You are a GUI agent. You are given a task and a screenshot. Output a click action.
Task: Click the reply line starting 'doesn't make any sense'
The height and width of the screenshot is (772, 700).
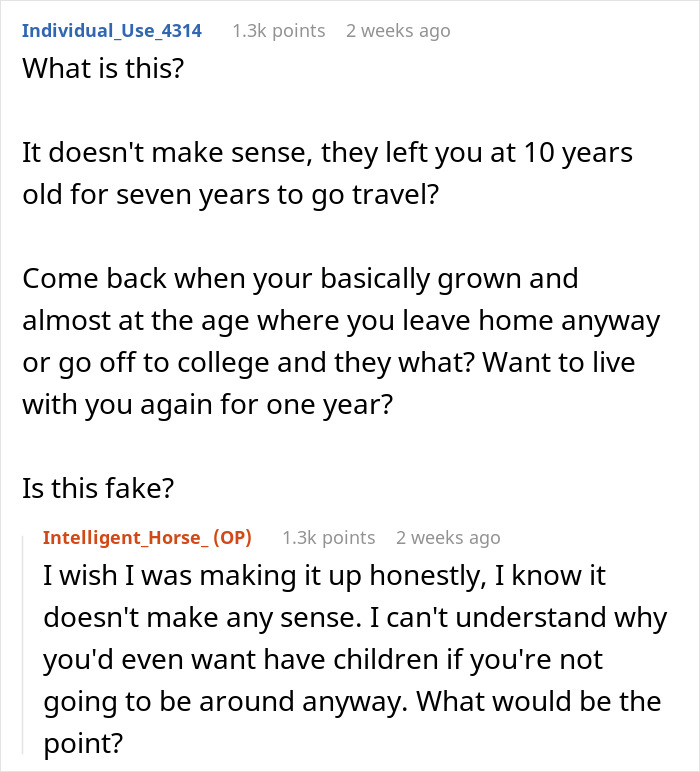[x=354, y=619]
